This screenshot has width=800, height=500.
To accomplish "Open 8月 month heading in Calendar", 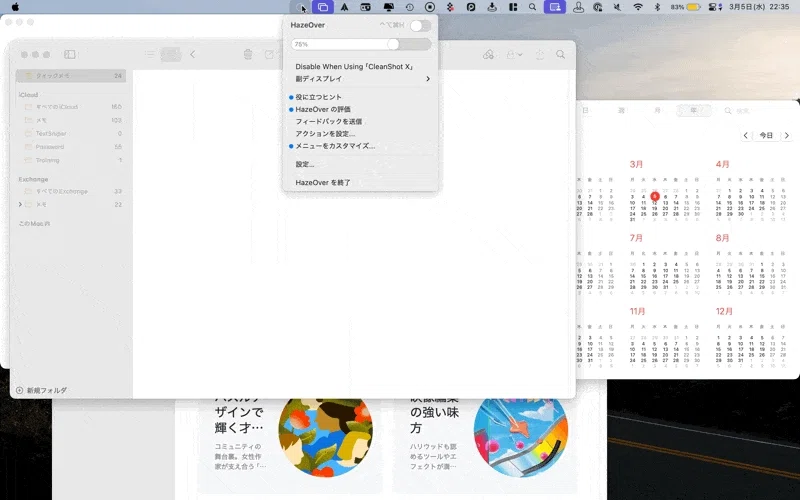I will (x=722, y=238).
